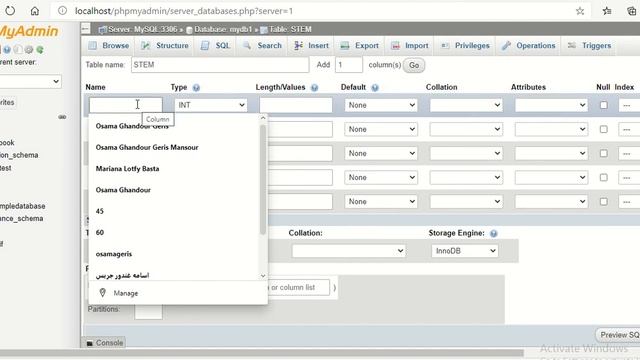Image resolution: width=640 pixels, height=360 pixels.
Task: Open the Import tab
Action: tap(409, 46)
